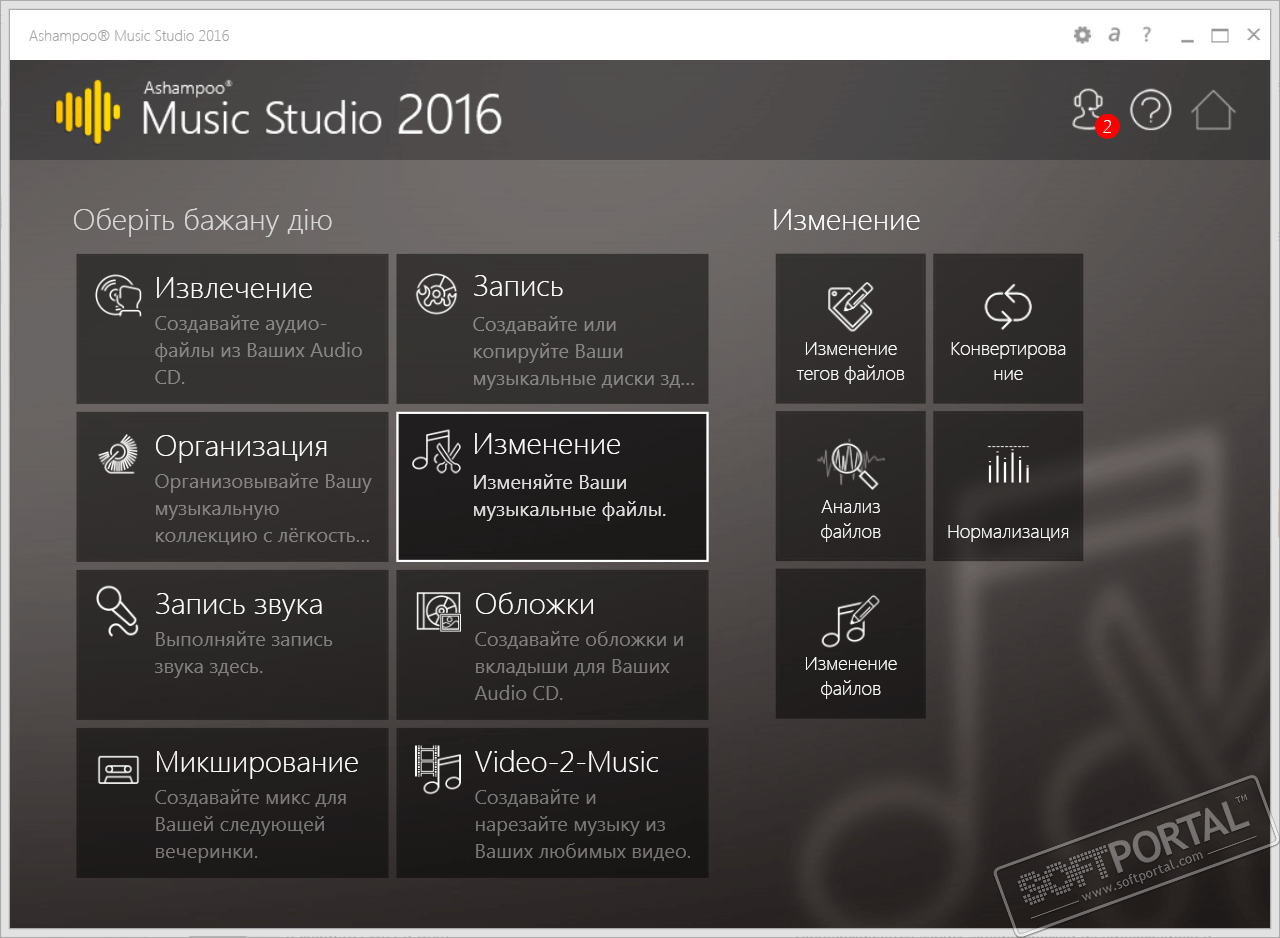Click the Music Studio 2016 logo in header

[278, 110]
